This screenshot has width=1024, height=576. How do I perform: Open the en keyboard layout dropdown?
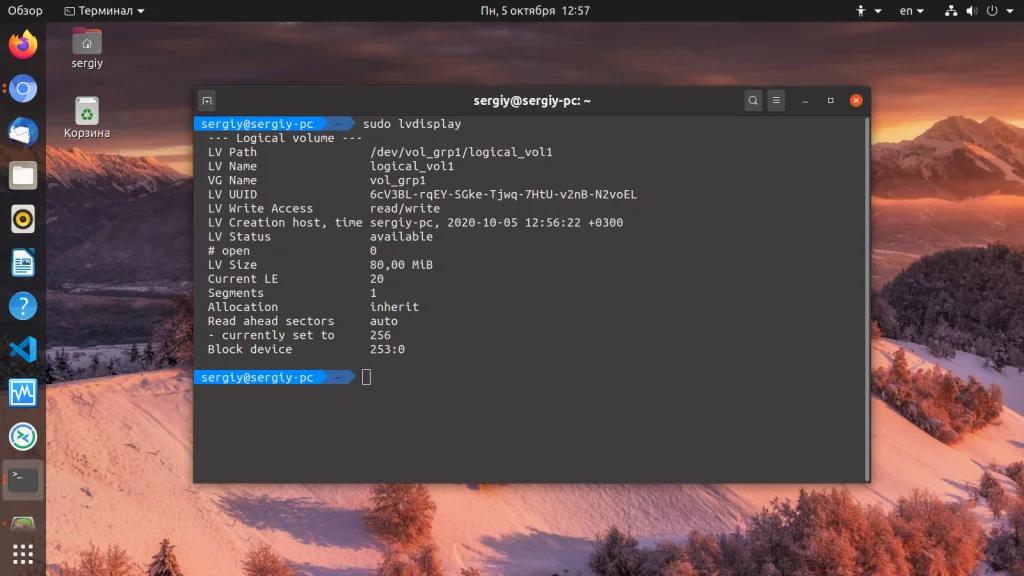tap(912, 10)
